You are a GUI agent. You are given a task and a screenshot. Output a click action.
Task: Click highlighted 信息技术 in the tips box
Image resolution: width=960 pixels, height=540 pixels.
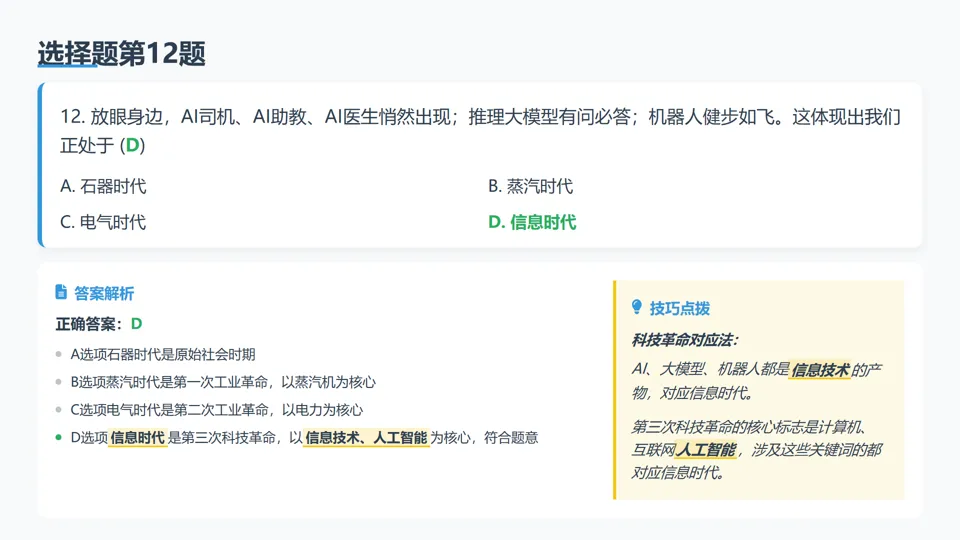coord(820,370)
